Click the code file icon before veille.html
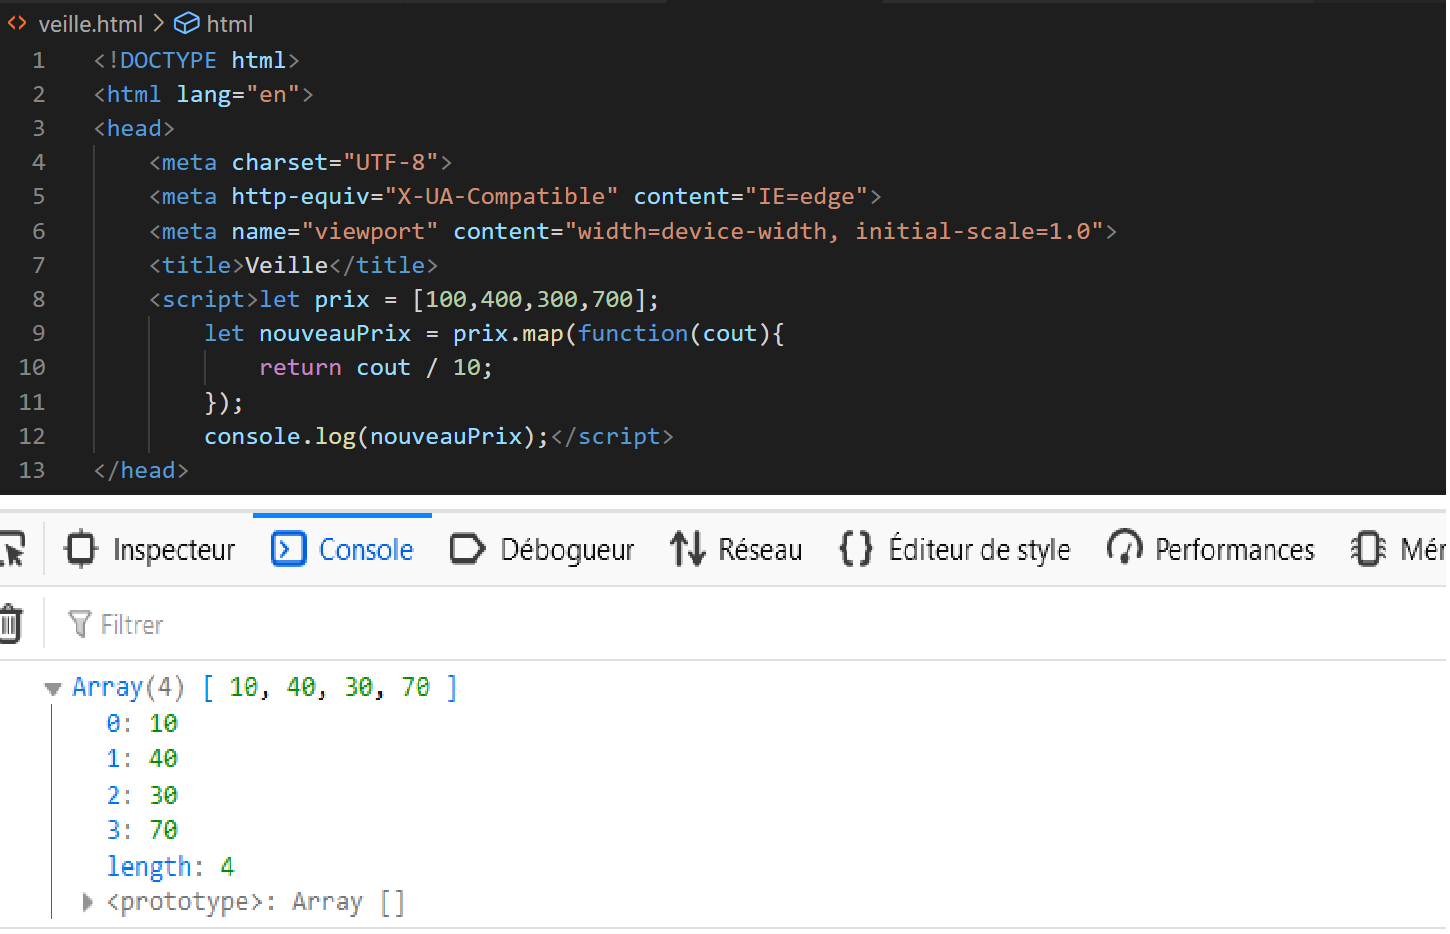Viewport: 1450px width, 934px height. tap(15, 23)
